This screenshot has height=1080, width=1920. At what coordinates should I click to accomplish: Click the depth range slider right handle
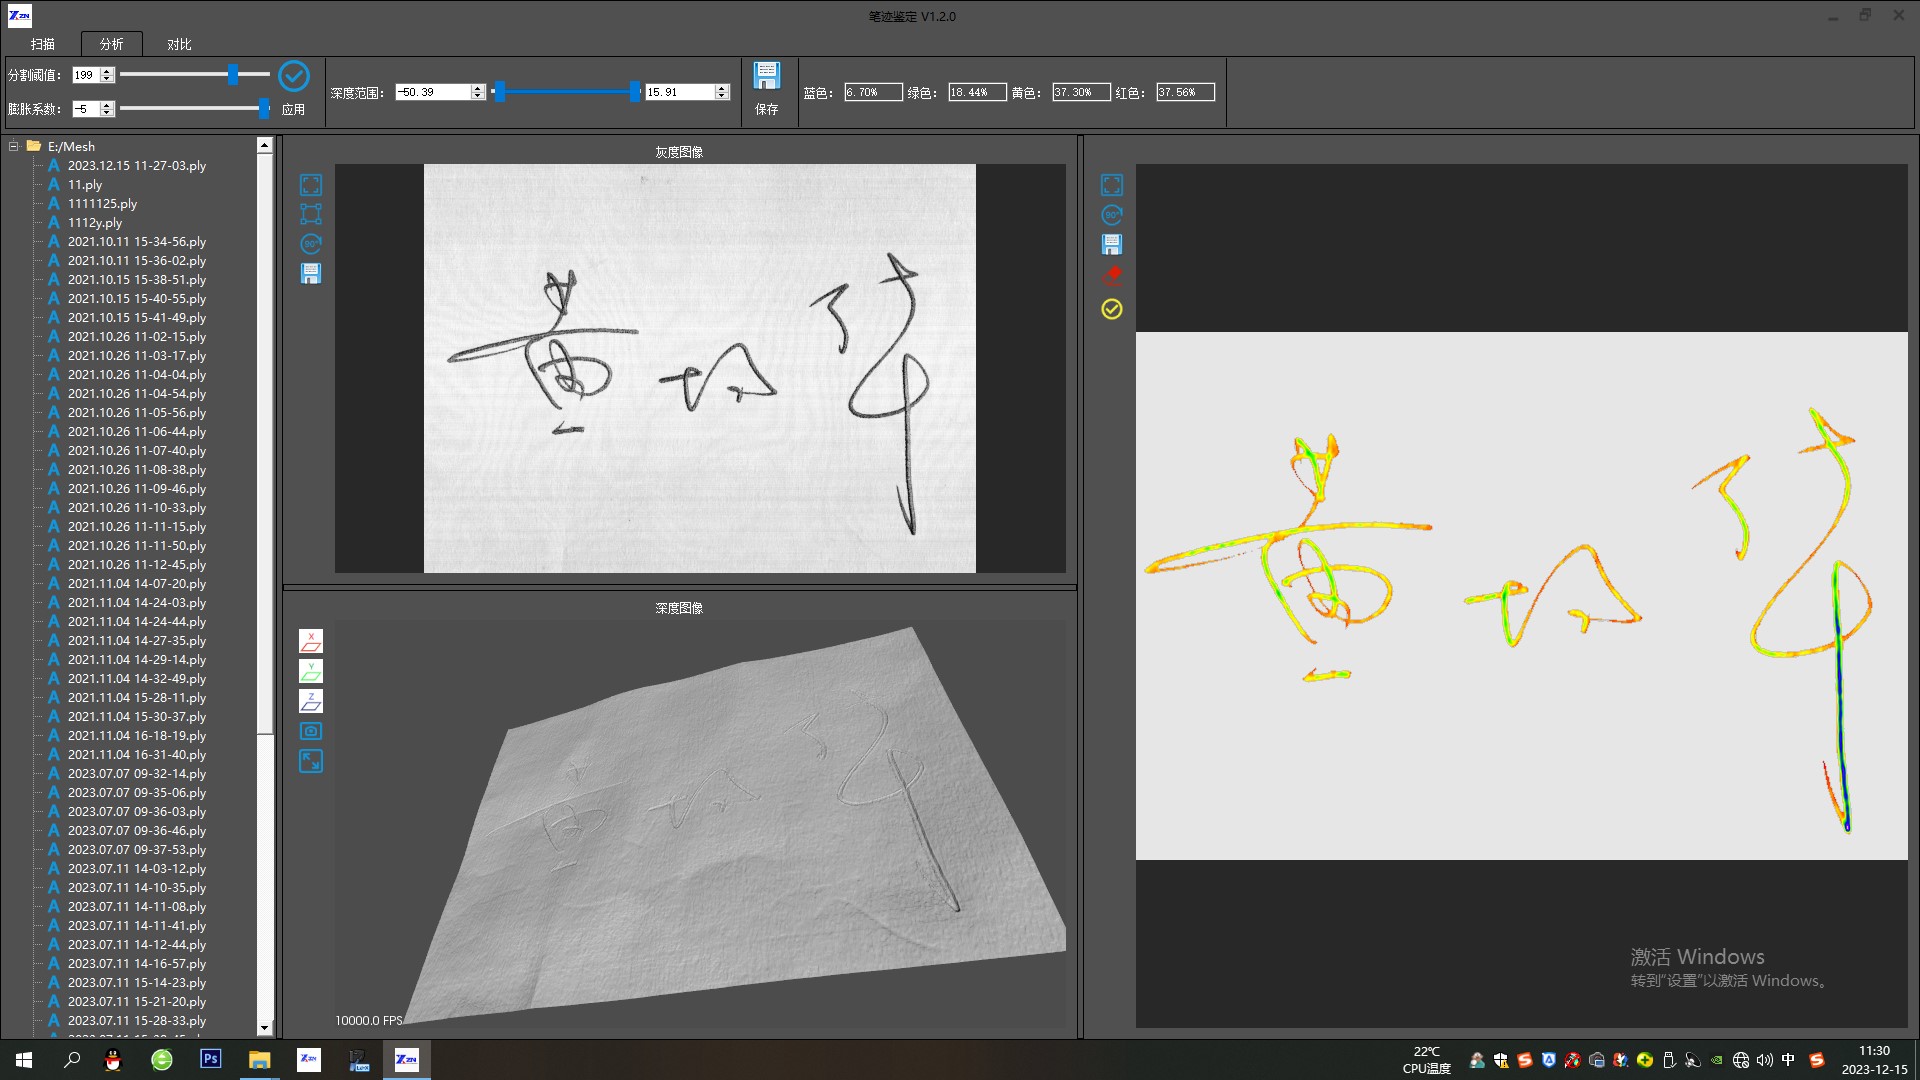pos(635,92)
